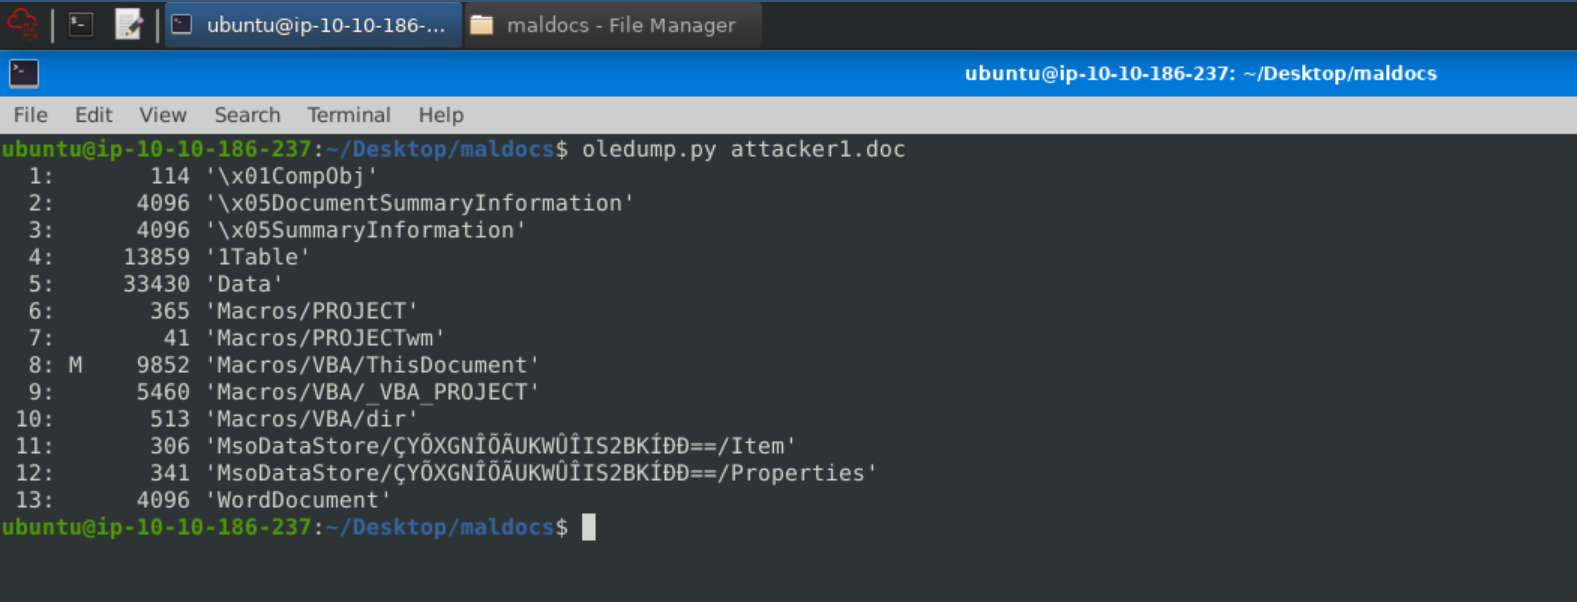Image resolution: width=1577 pixels, height=602 pixels.
Task: Open the File menu
Action: tap(30, 115)
